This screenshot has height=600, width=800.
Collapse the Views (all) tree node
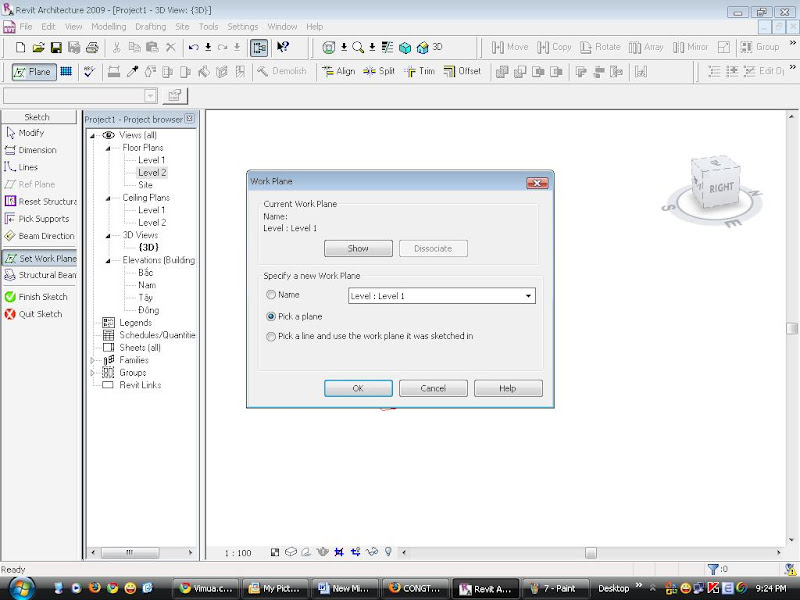92,136
